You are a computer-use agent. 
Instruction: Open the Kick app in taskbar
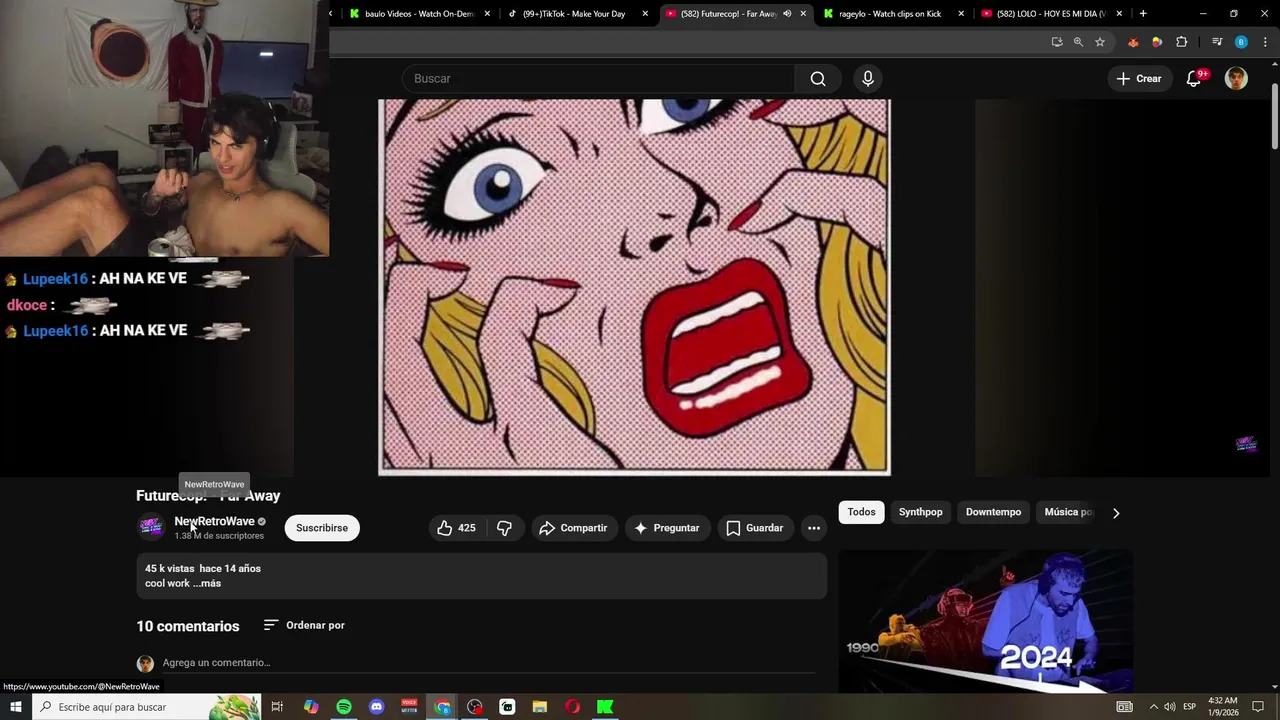pyautogui.click(x=605, y=707)
